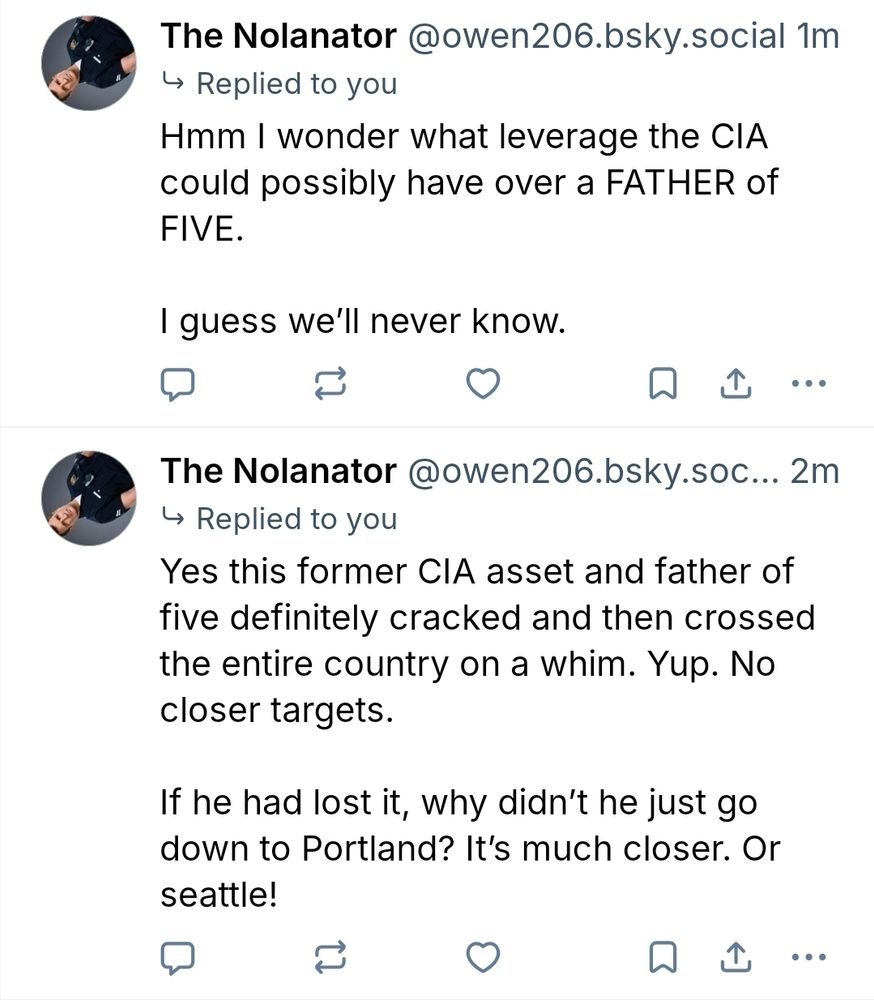Open The Nolanator name on first post
This screenshot has width=874, height=1000.
click(279, 37)
